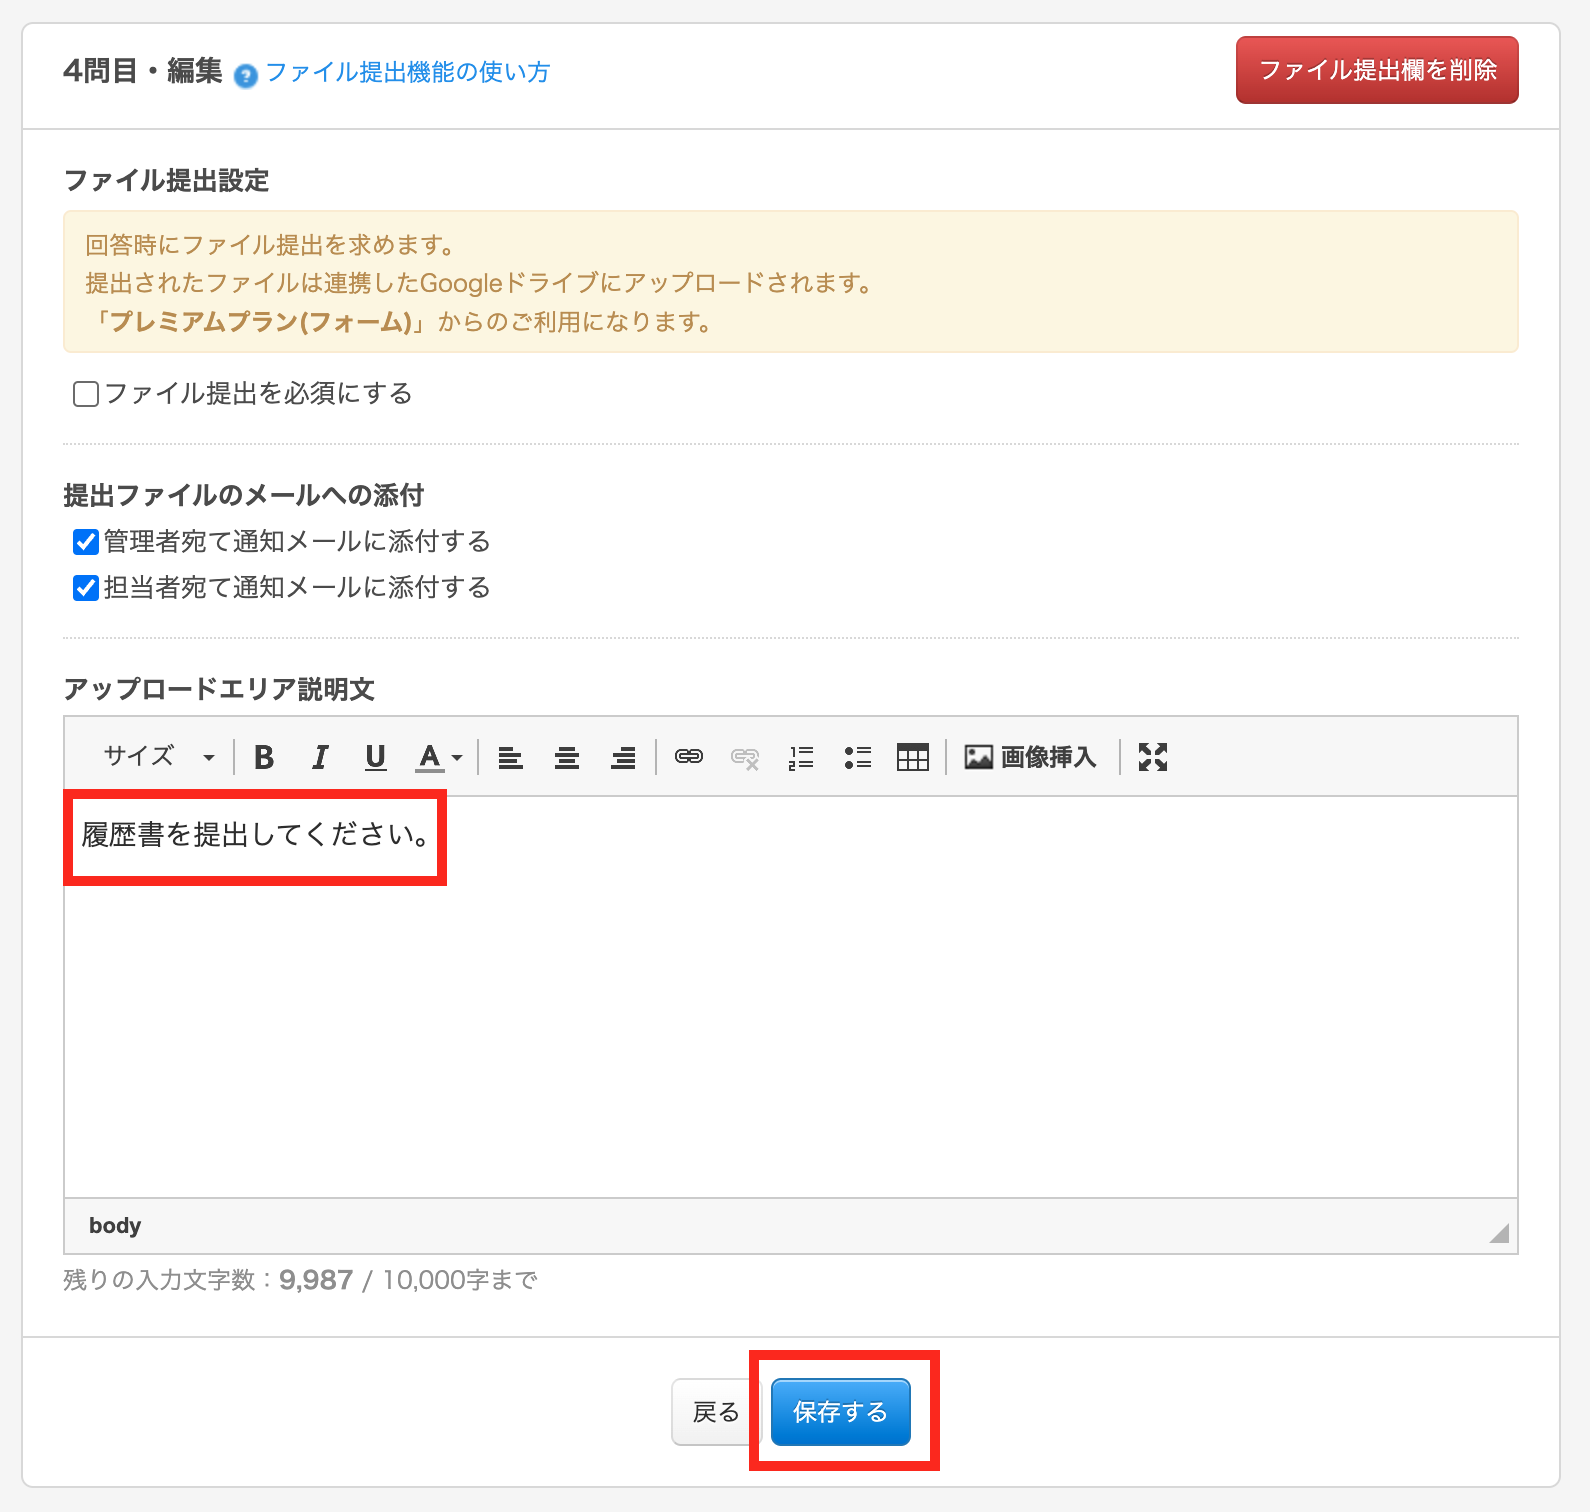Apply italic formatting in the editor
Image resolution: width=1590 pixels, height=1512 pixels.
[320, 758]
